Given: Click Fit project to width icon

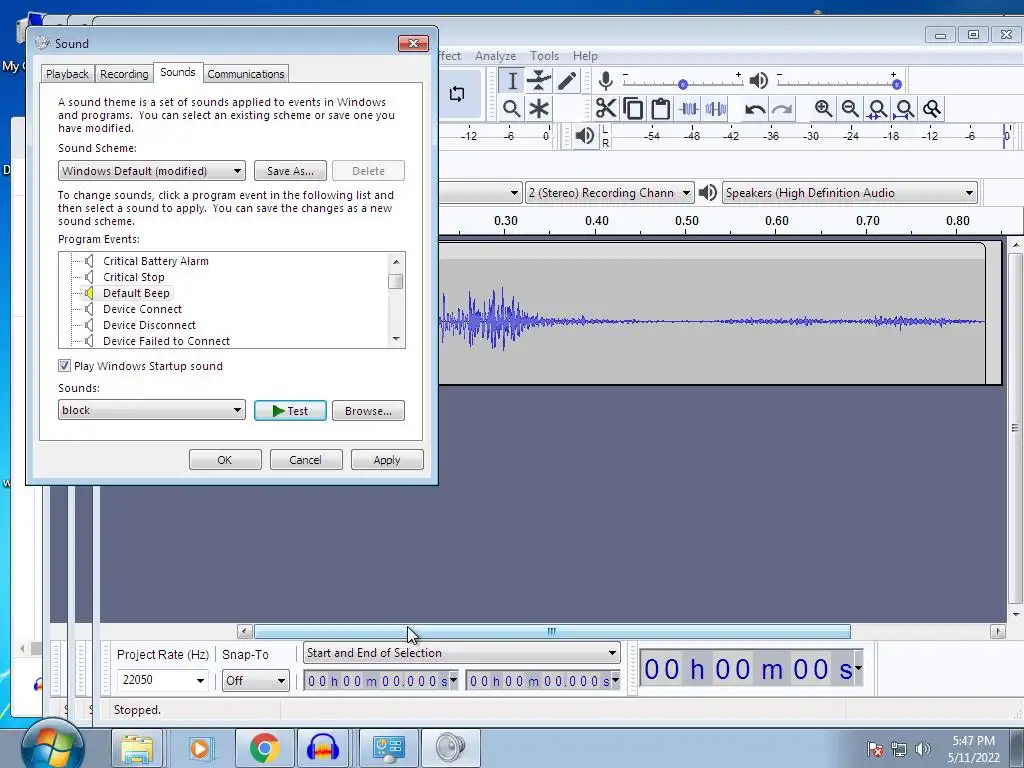Looking at the screenshot, I should point(904,108).
